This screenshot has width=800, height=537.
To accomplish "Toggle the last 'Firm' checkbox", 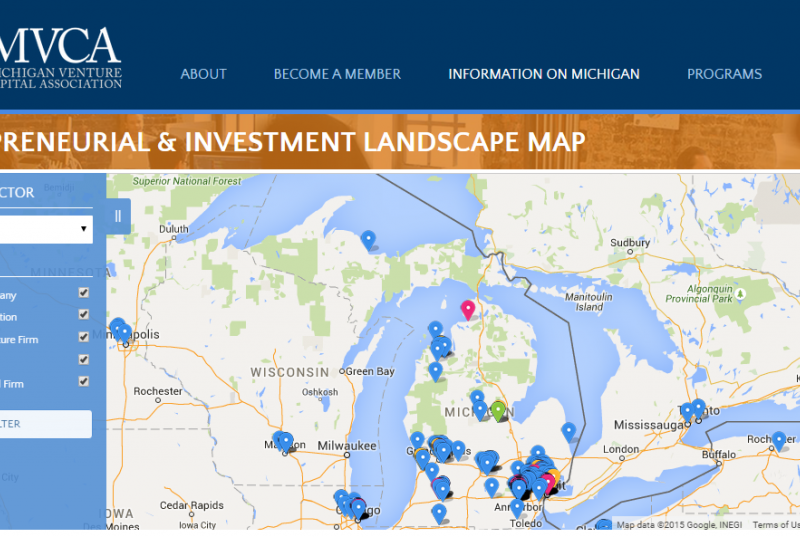I will pyautogui.click(x=84, y=381).
